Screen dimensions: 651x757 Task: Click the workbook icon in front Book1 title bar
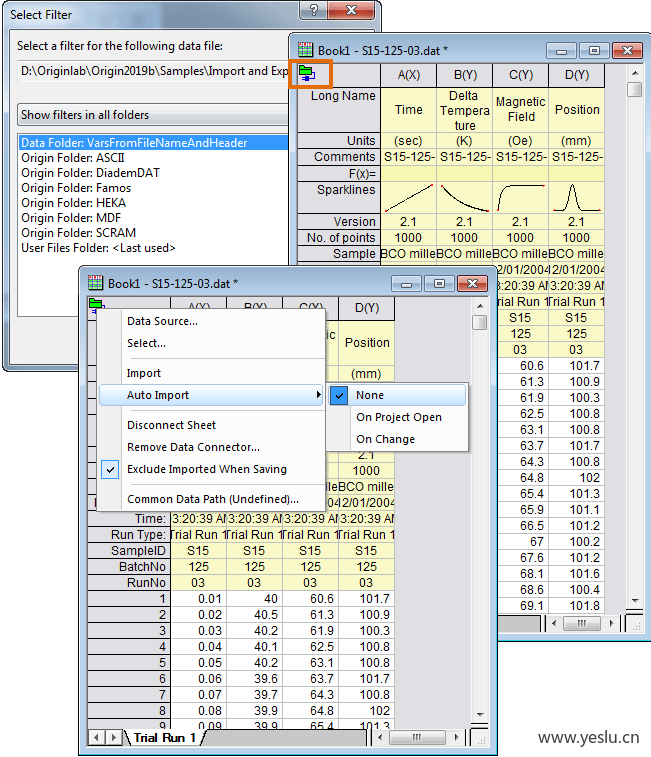95,283
